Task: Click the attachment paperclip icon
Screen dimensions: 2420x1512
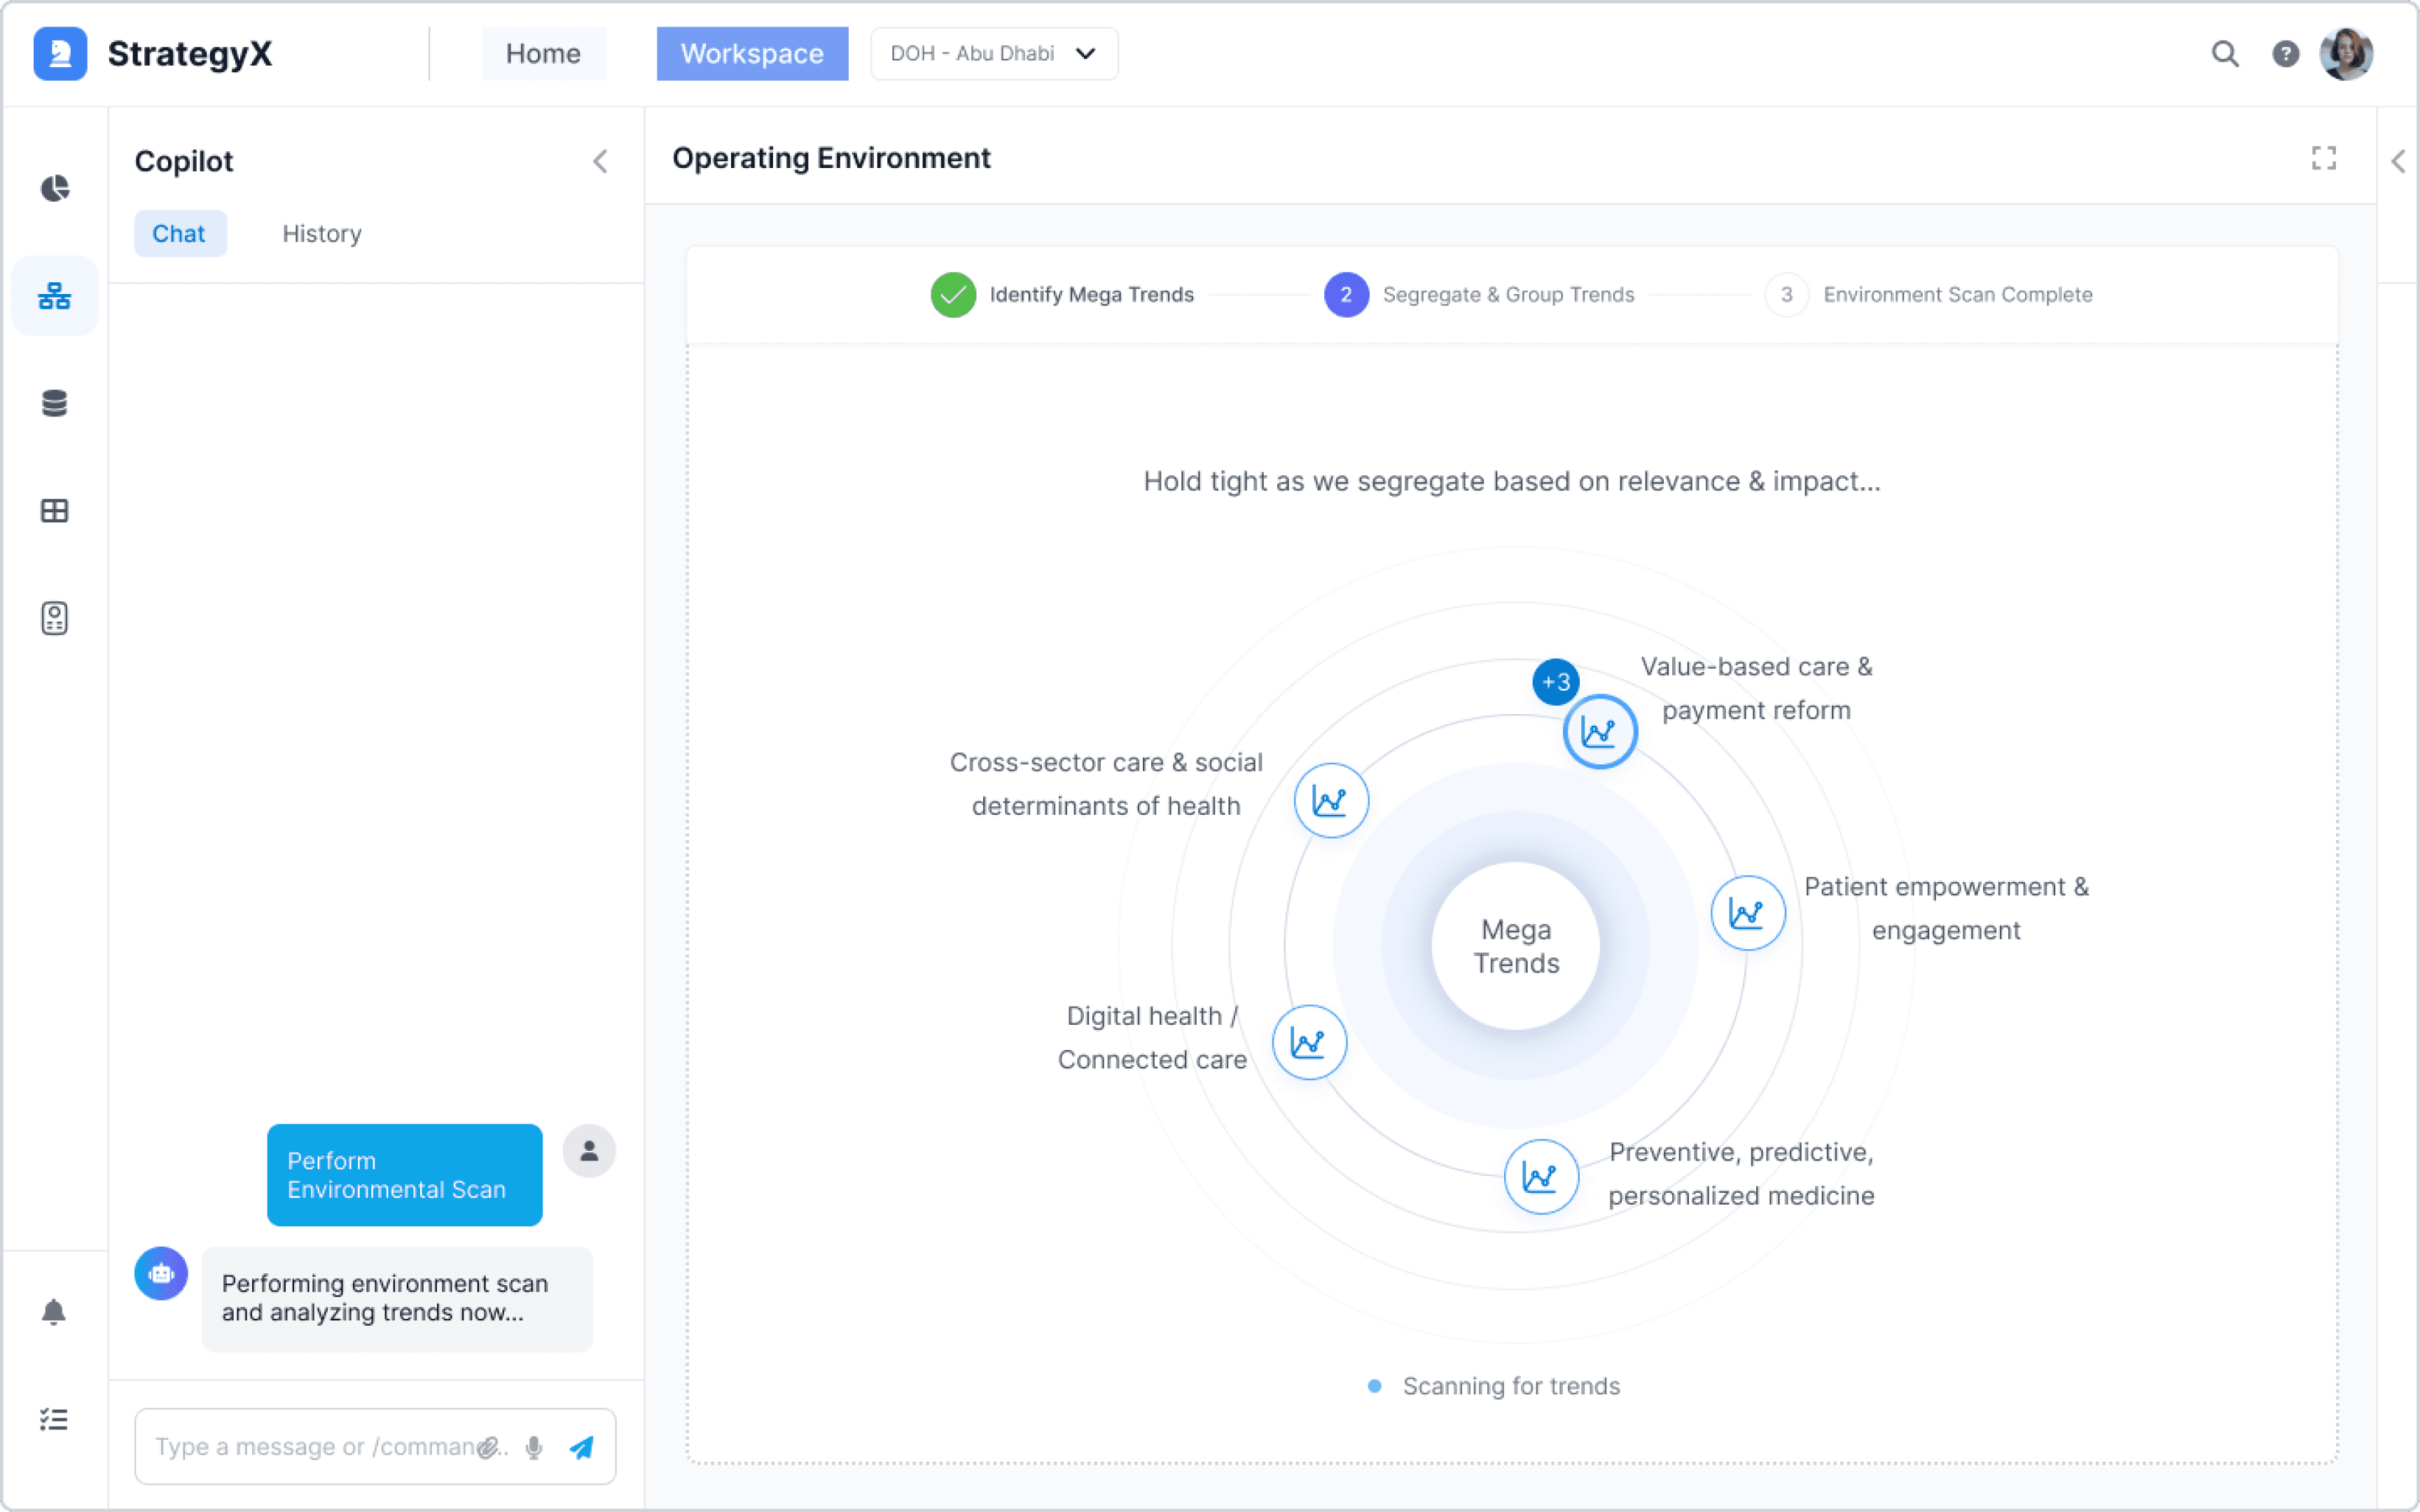Action: pos(488,1447)
